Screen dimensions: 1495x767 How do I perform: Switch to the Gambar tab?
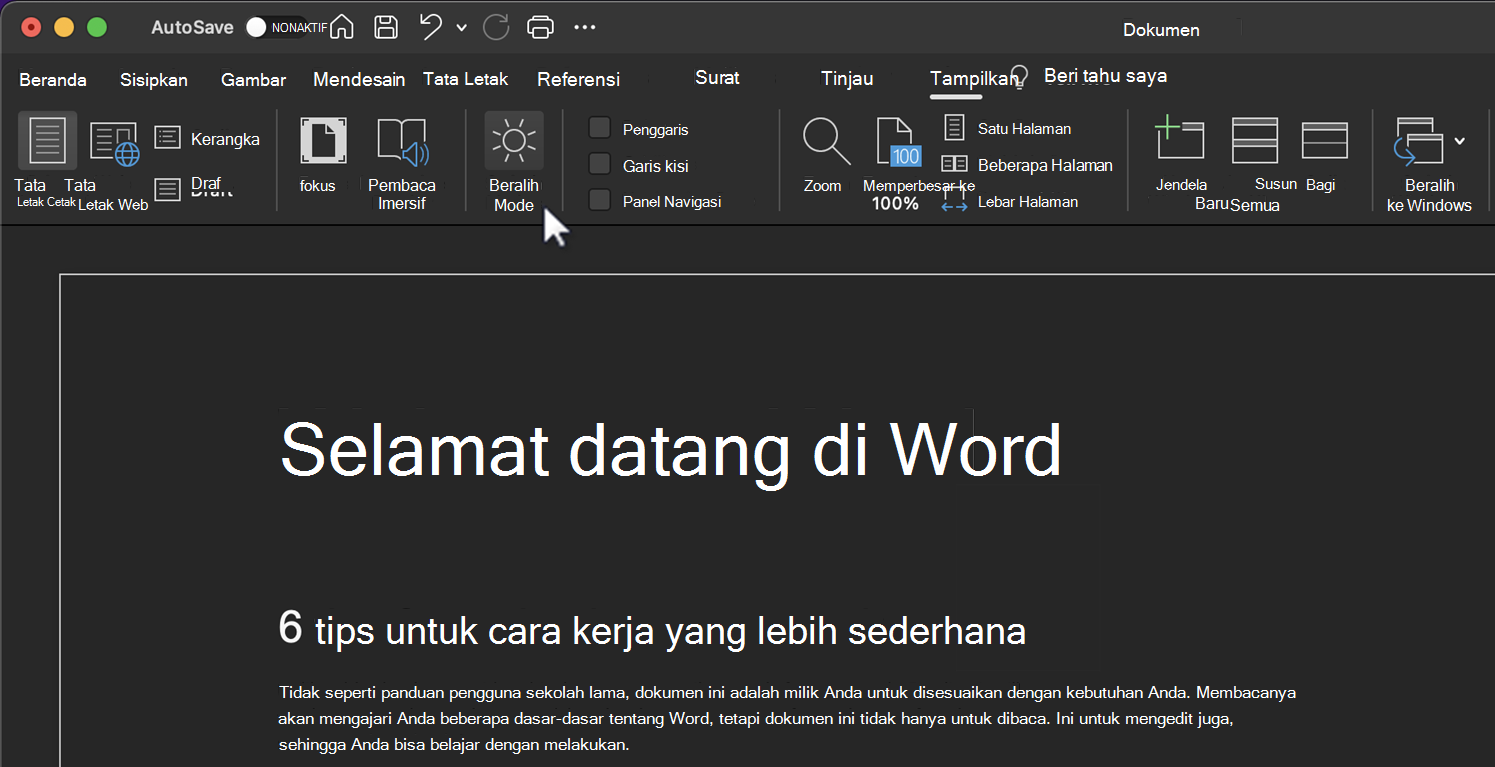pos(253,80)
